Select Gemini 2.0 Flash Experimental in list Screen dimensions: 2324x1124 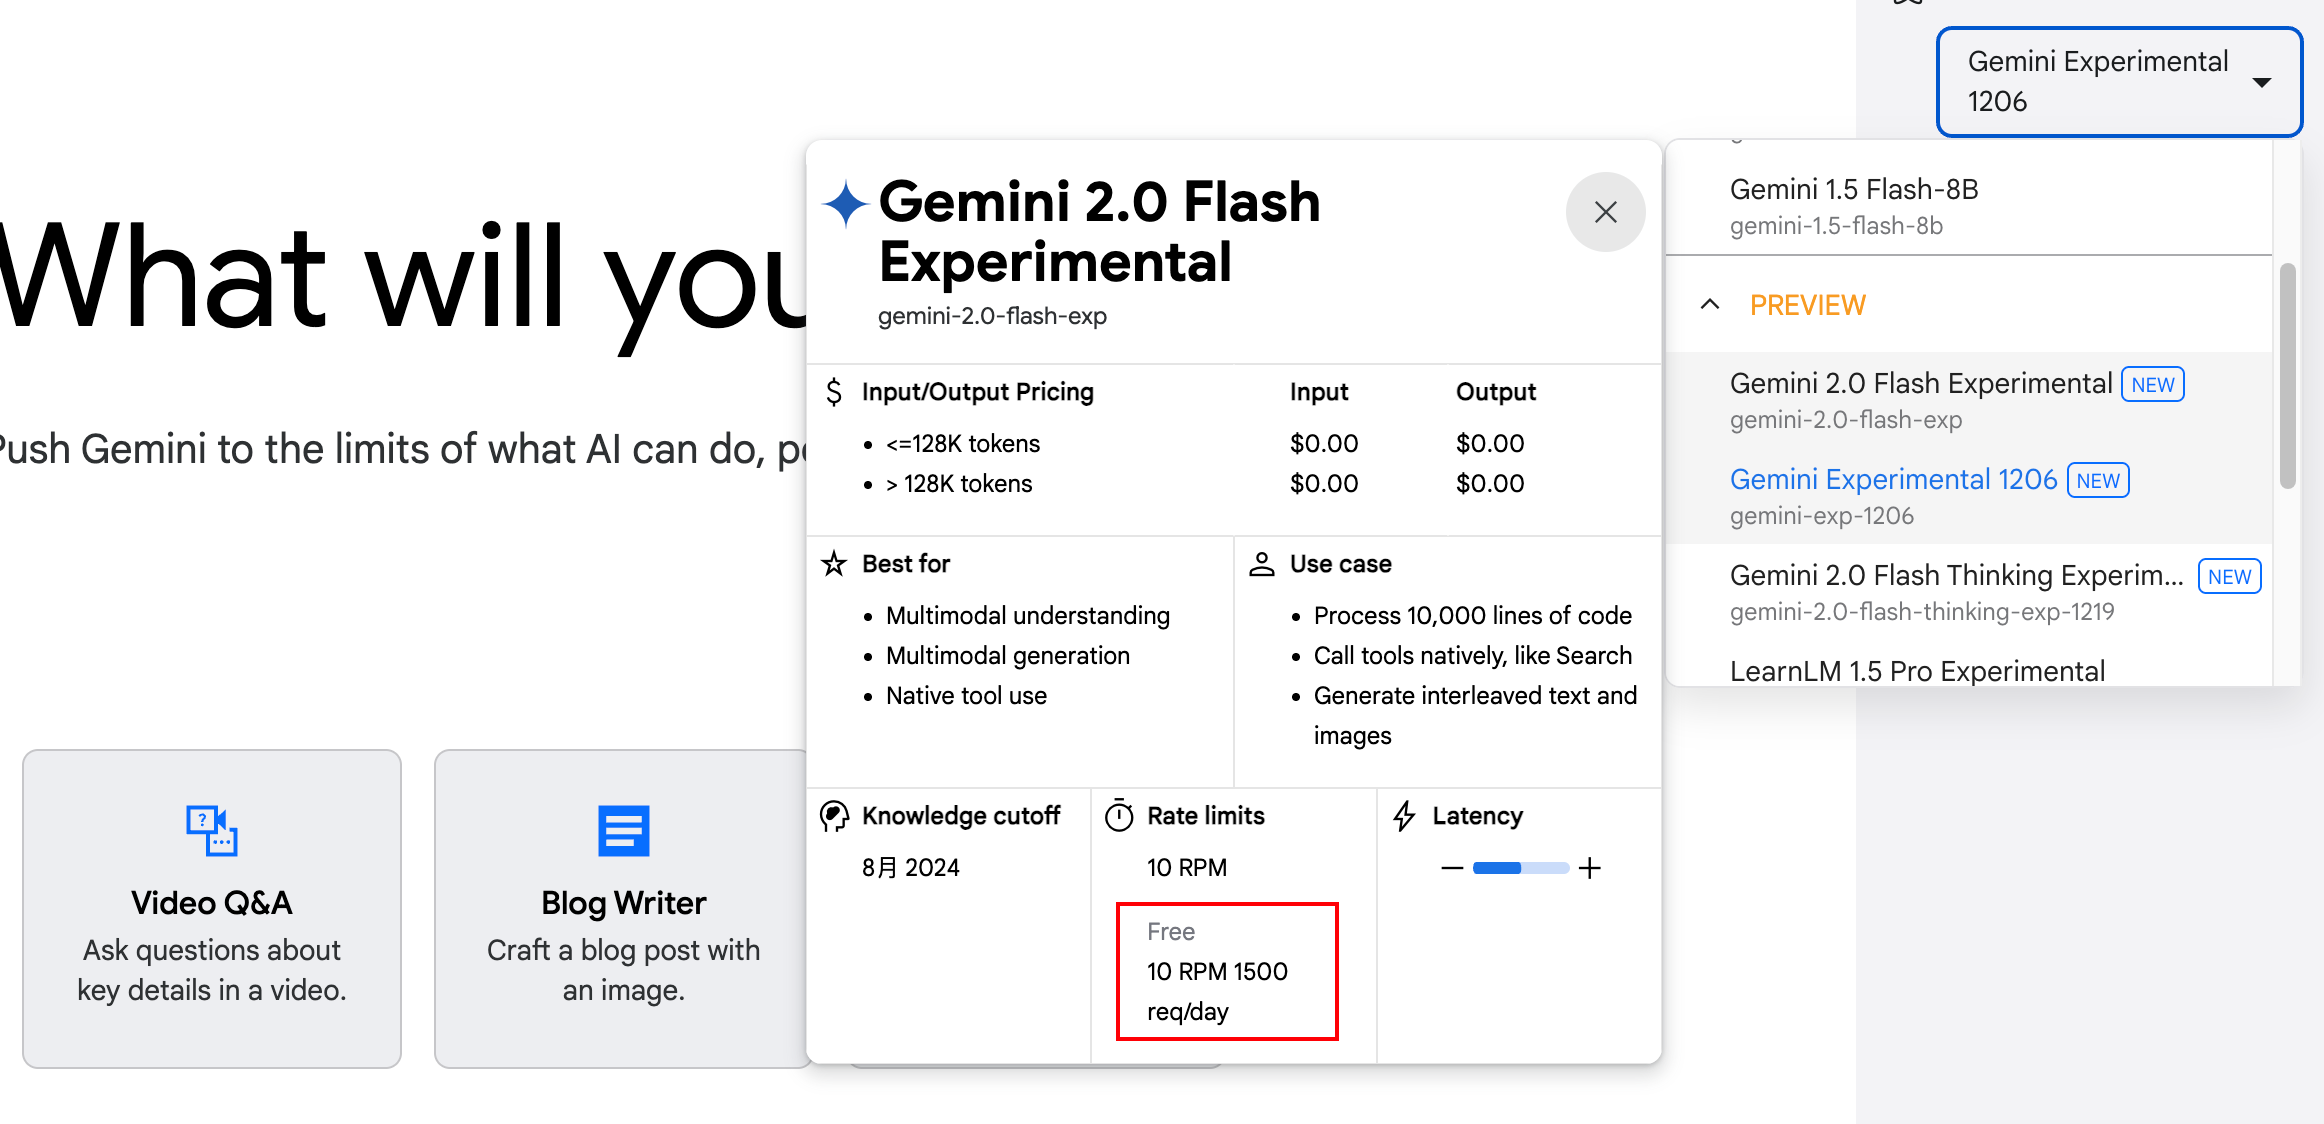[x=1968, y=400]
